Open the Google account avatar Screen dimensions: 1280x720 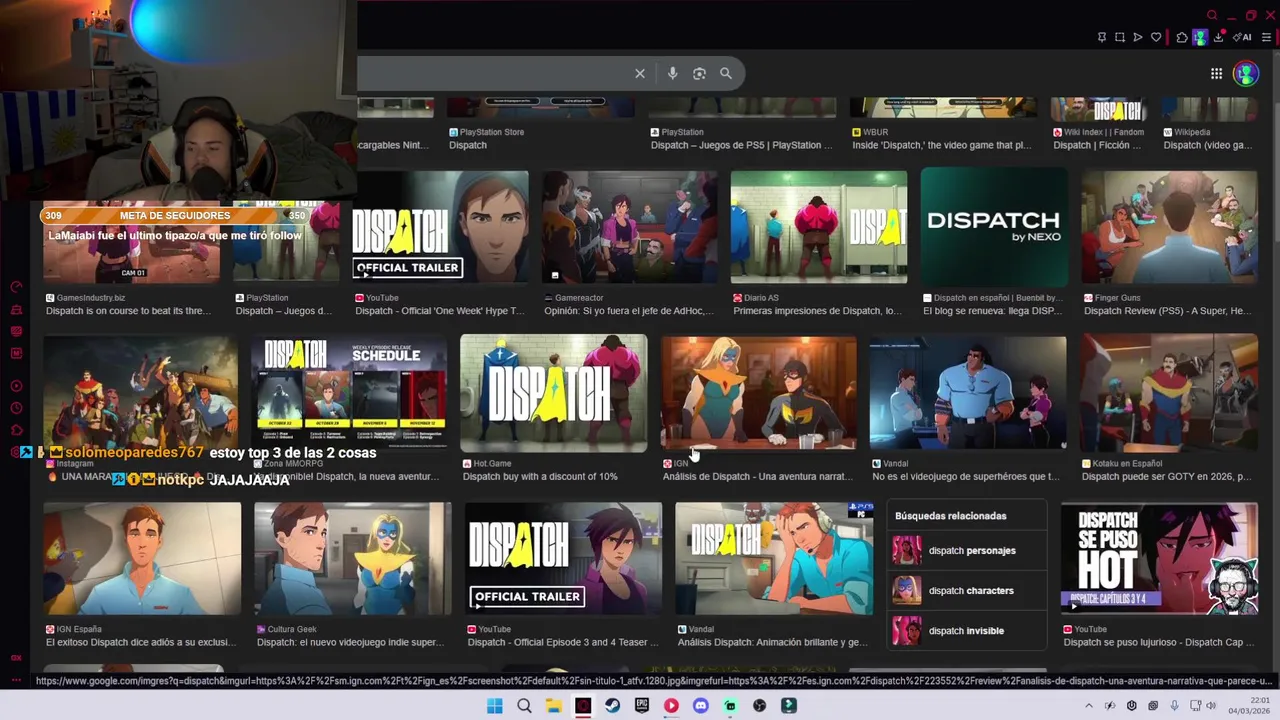1245,73
